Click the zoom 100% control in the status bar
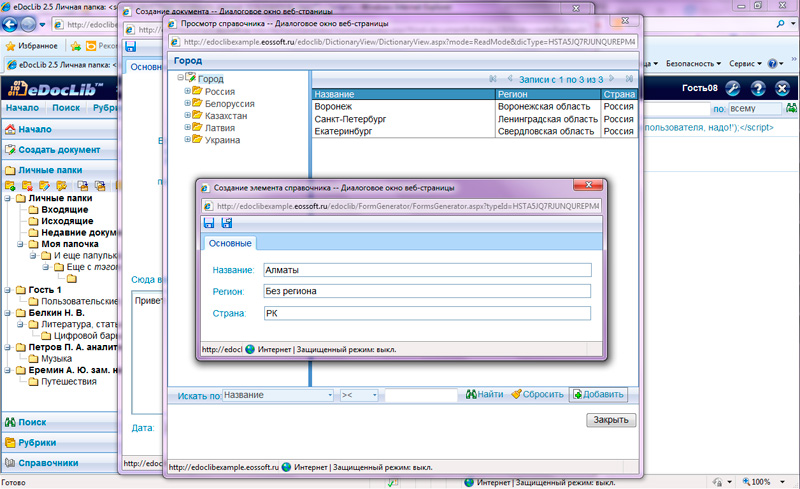This screenshot has height=489, width=800. click(x=763, y=482)
